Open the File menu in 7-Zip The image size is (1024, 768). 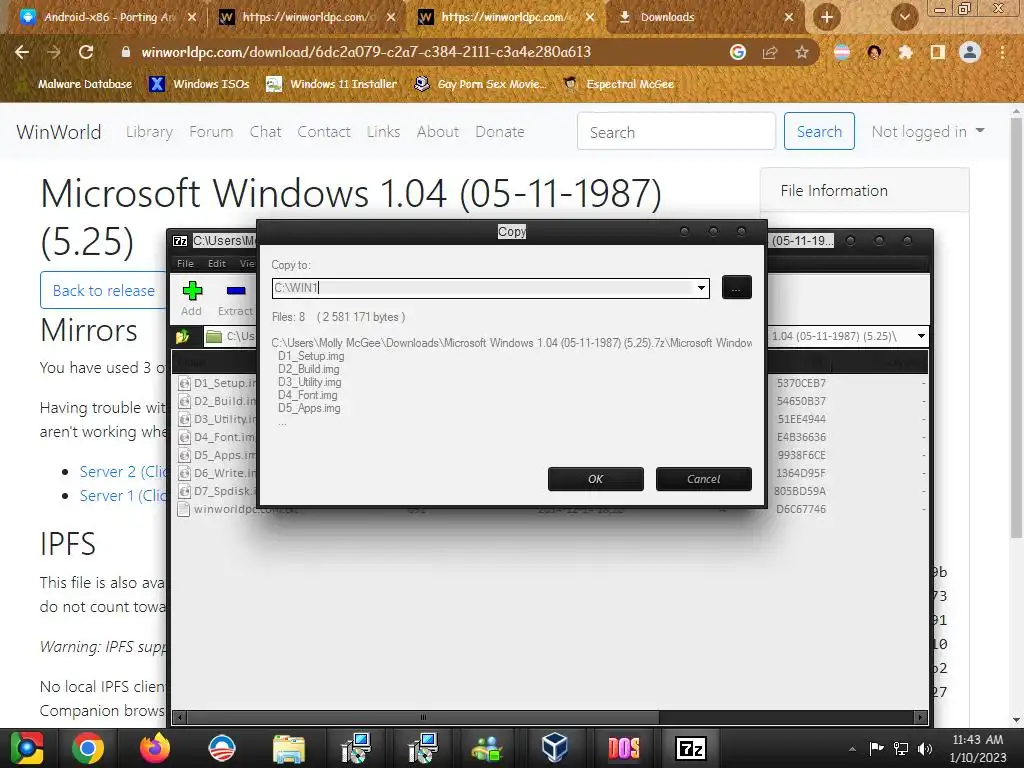point(185,264)
